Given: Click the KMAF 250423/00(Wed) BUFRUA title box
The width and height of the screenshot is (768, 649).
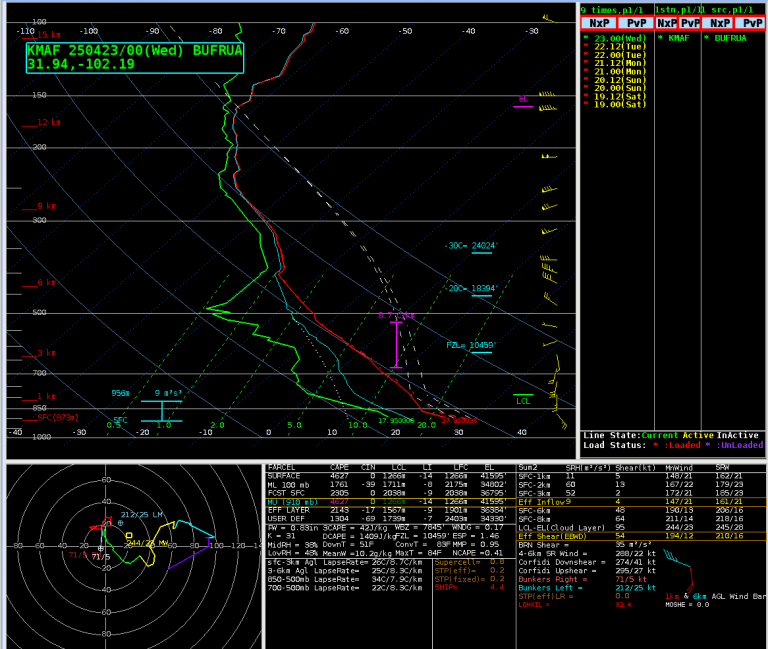Looking at the screenshot, I should click(x=135, y=58).
